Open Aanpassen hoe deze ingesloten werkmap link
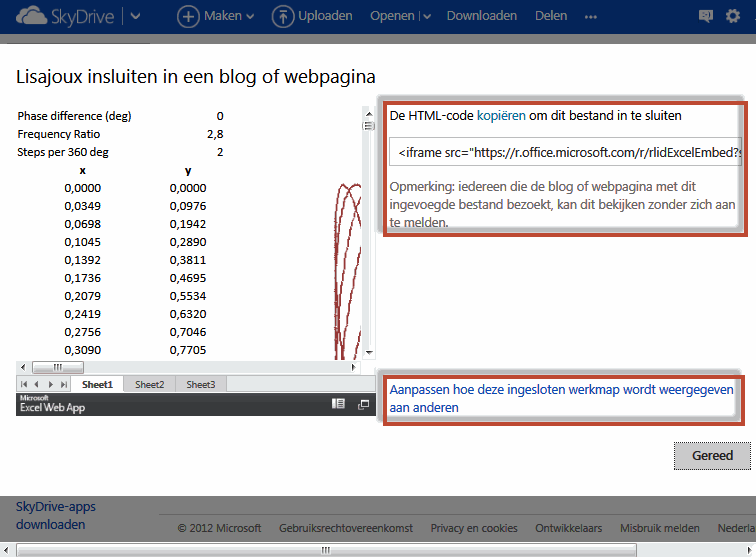 [561, 398]
